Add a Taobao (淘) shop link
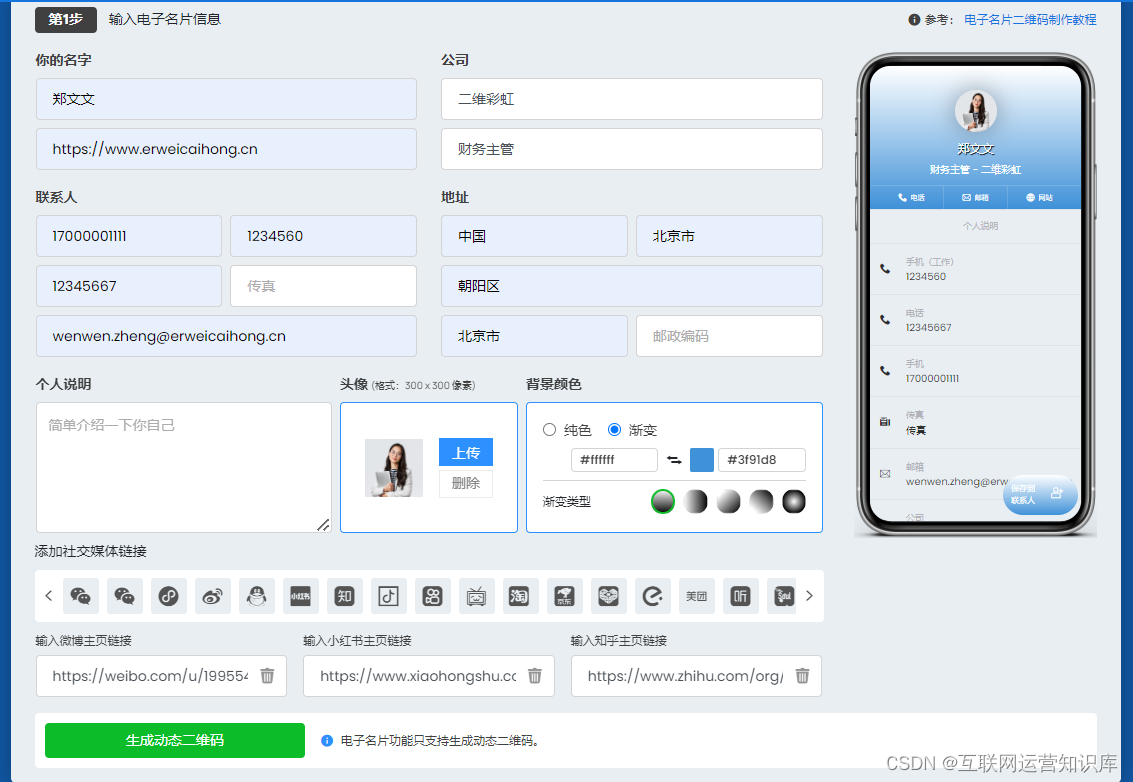 pos(520,596)
